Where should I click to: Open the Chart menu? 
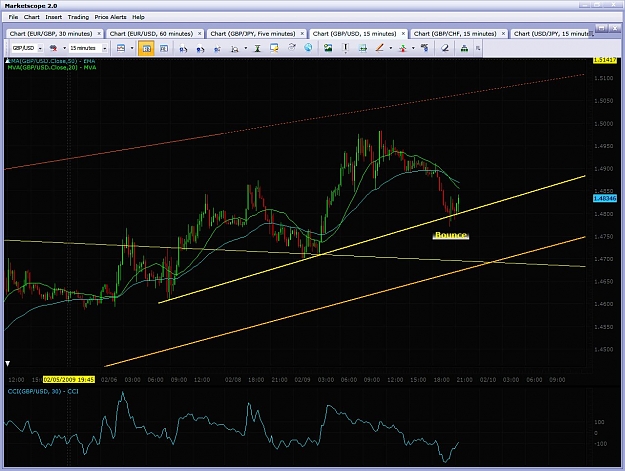coord(31,17)
